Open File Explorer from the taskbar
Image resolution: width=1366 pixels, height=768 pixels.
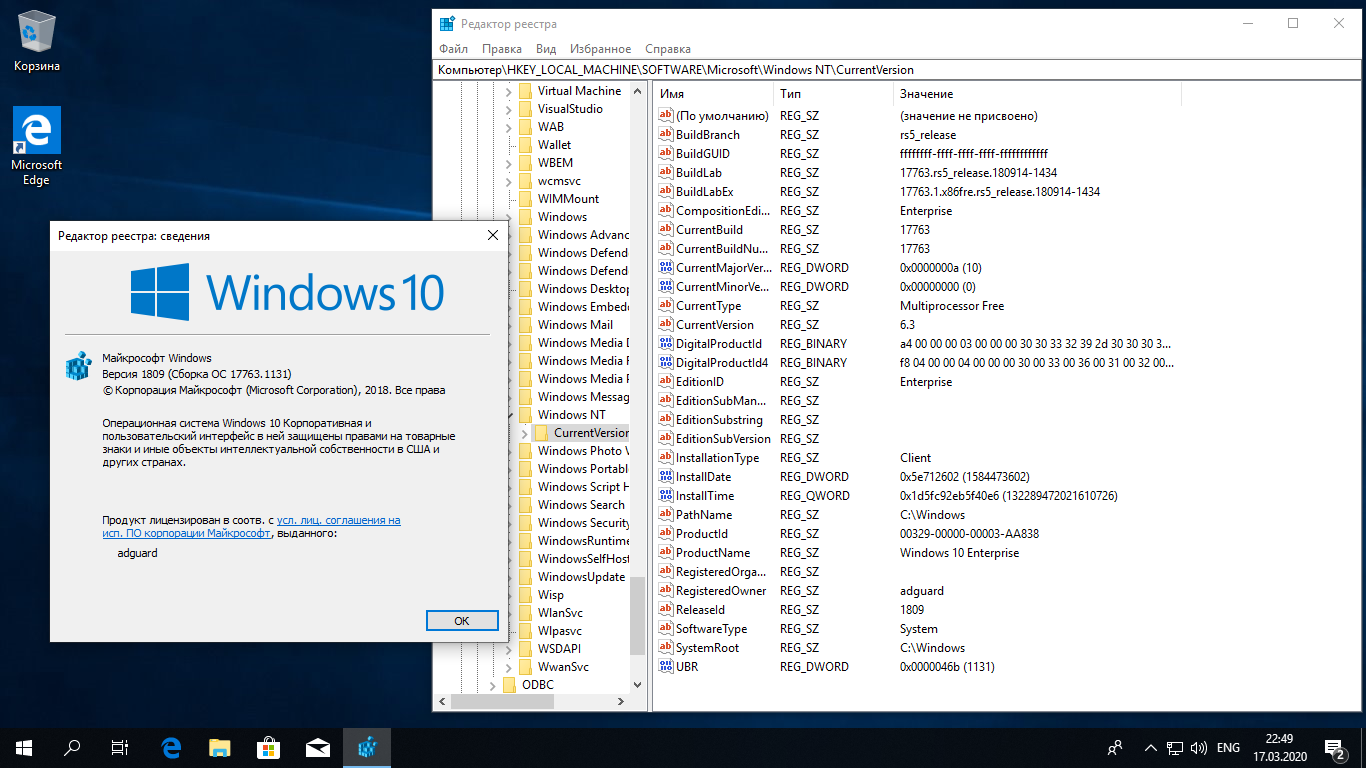[x=220, y=747]
